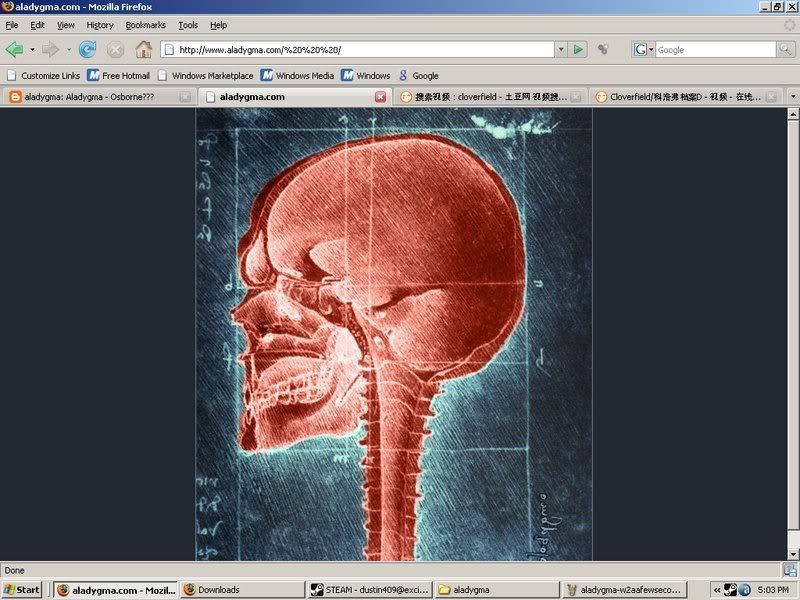Expand the address bar URL history dropdown

pos(561,49)
